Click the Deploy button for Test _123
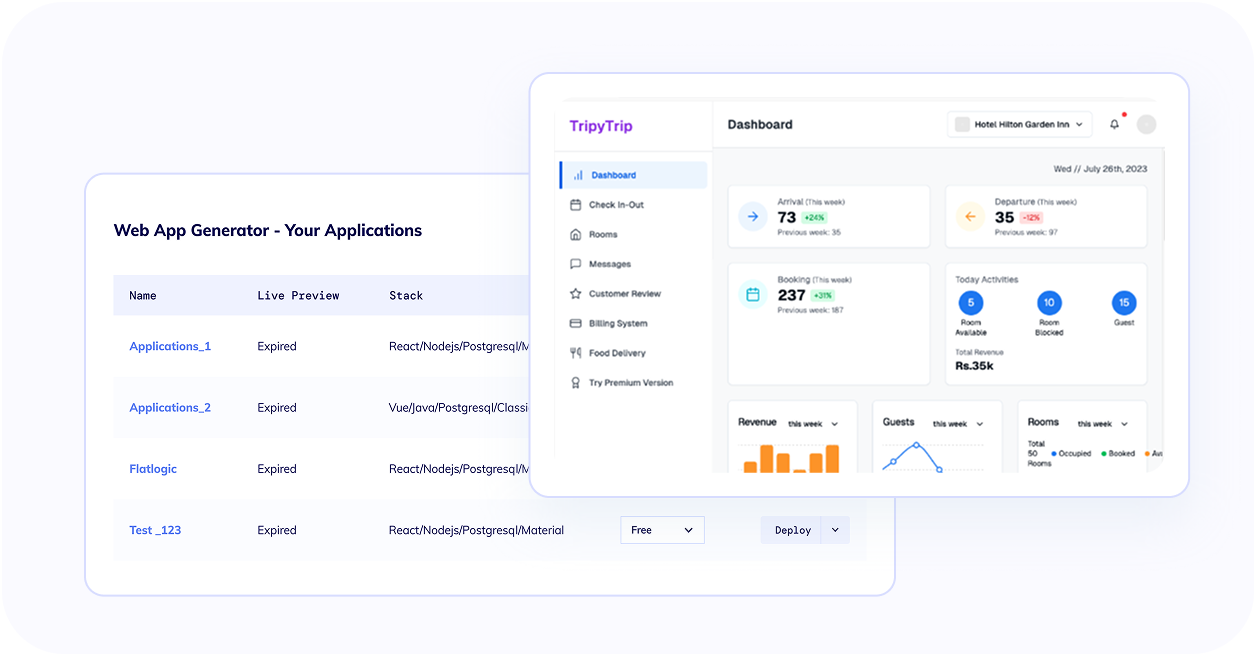1256x656 pixels. click(x=791, y=530)
